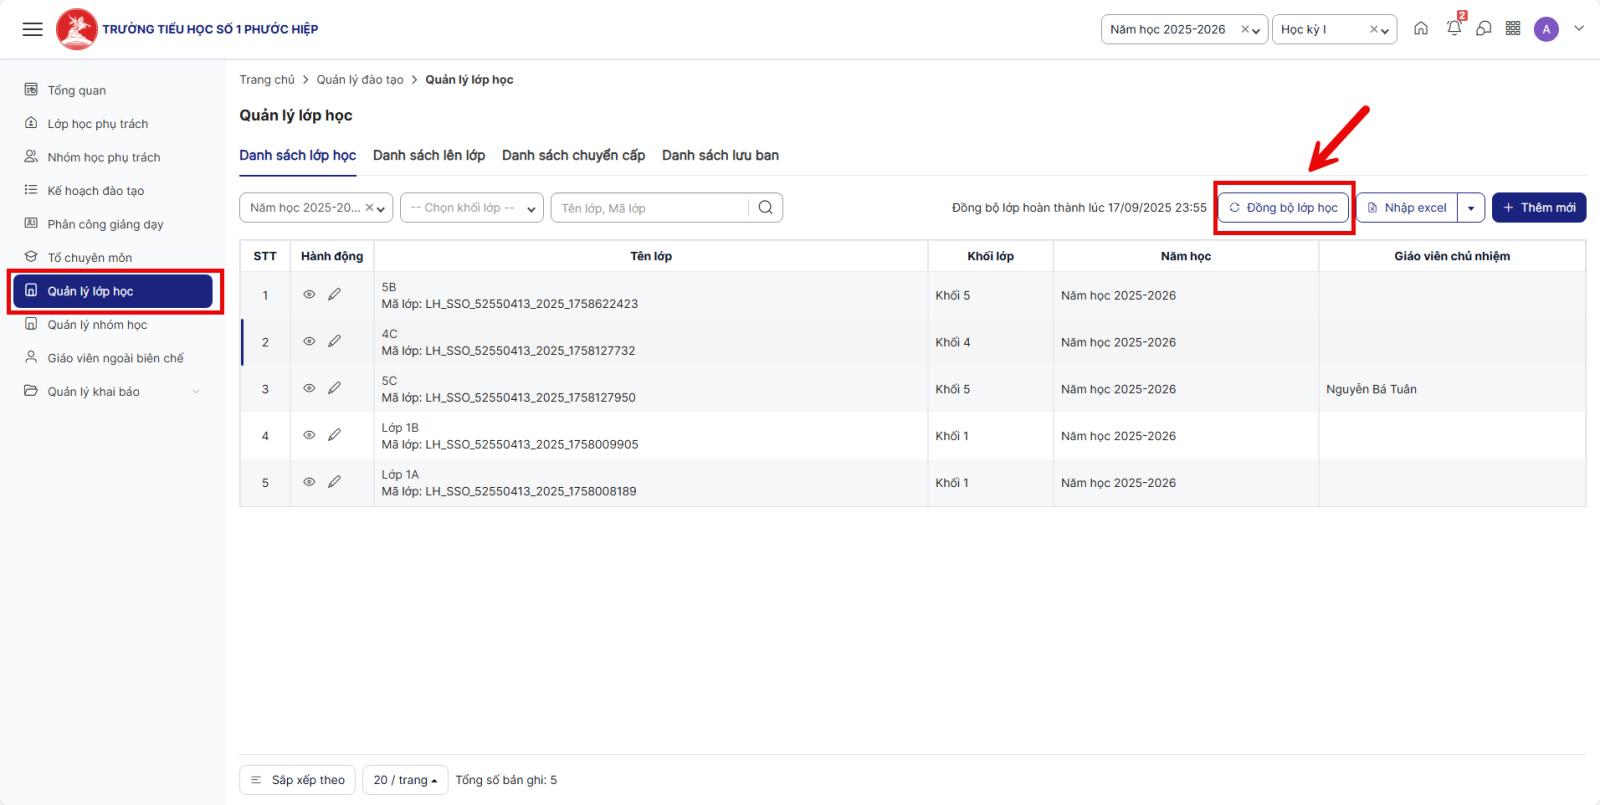Screen dimensions: 1600x805
Task: Click the Tên lớp, Mã lớp search field
Action: [650, 208]
